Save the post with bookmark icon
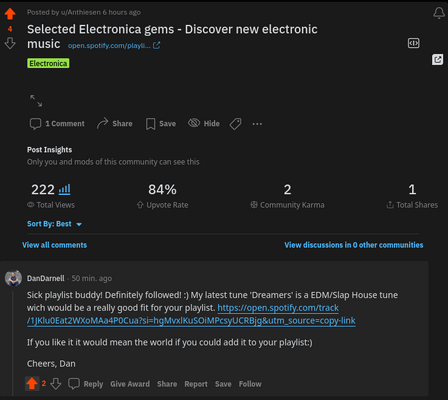This screenshot has height=400, width=448. tap(160, 124)
